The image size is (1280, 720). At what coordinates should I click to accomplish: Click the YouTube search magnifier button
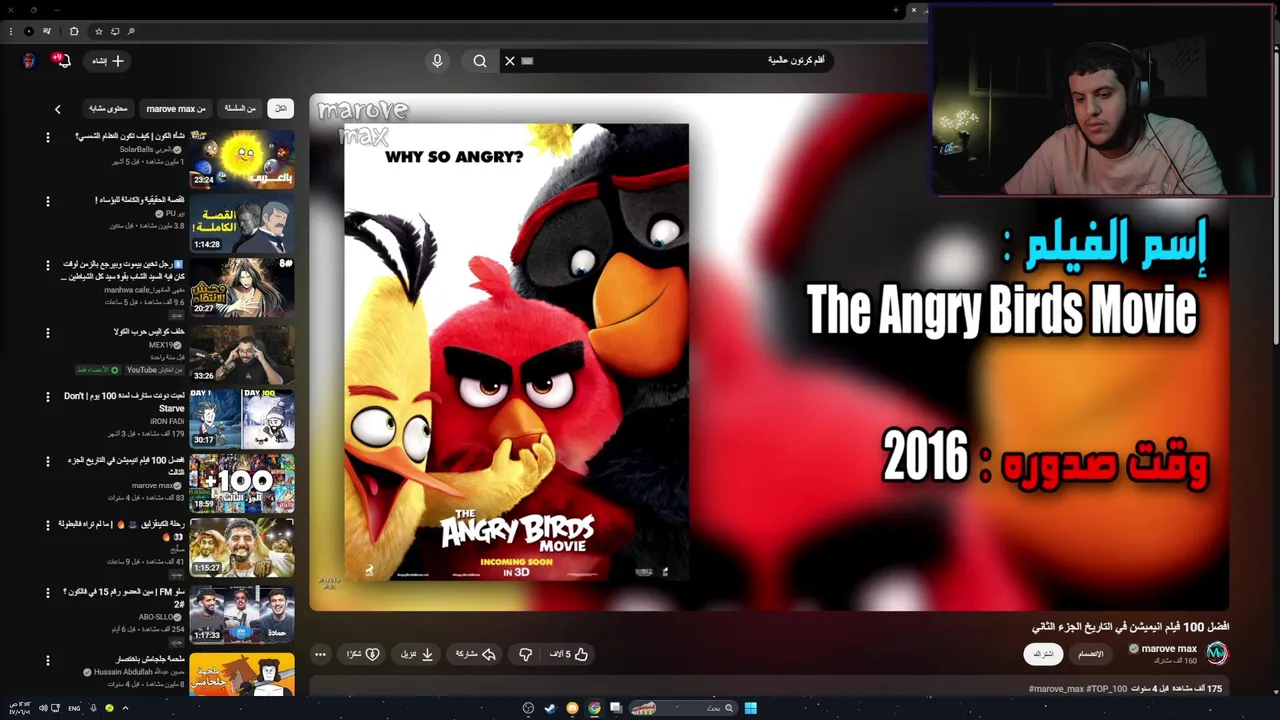(x=480, y=61)
